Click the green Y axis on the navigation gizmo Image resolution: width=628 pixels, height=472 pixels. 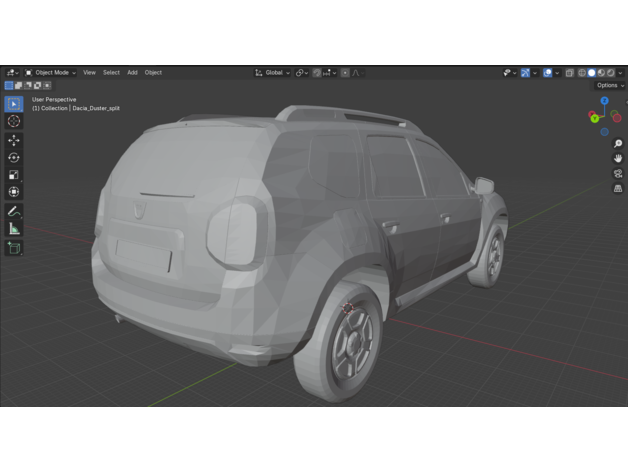coord(594,118)
